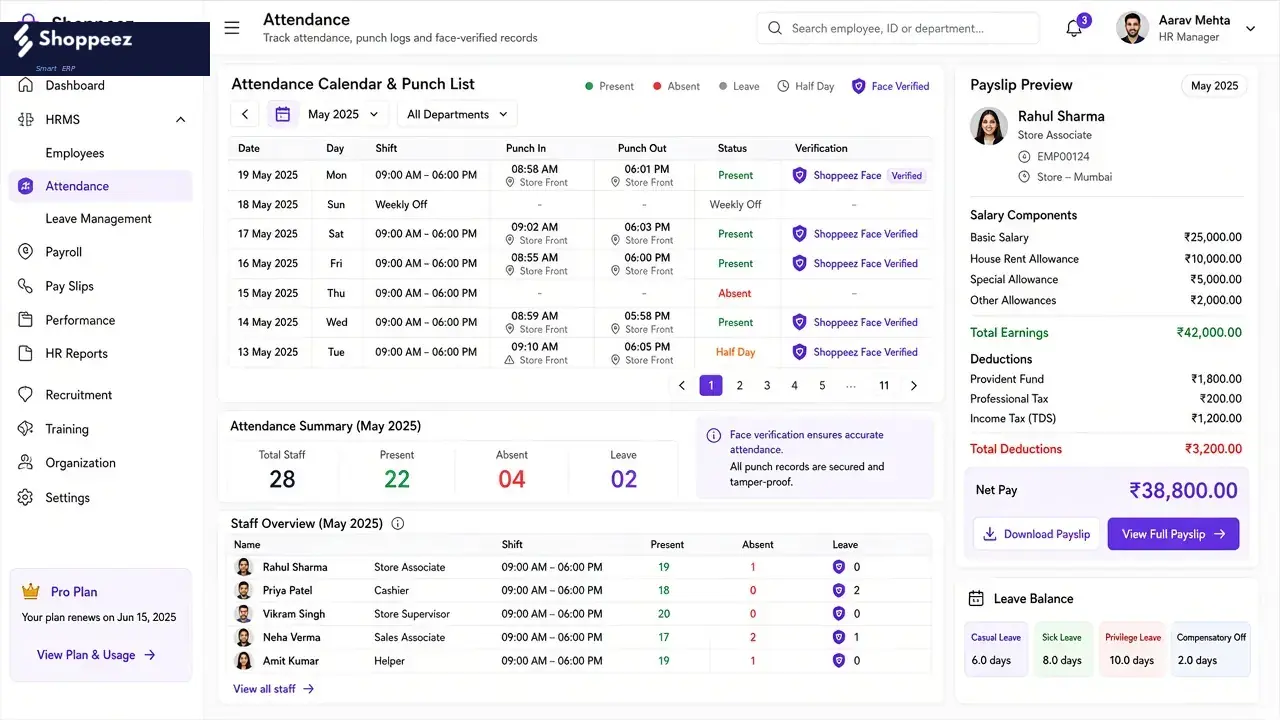The image size is (1280, 720).
Task: Click the Download Payslip button
Action: 1037,534
